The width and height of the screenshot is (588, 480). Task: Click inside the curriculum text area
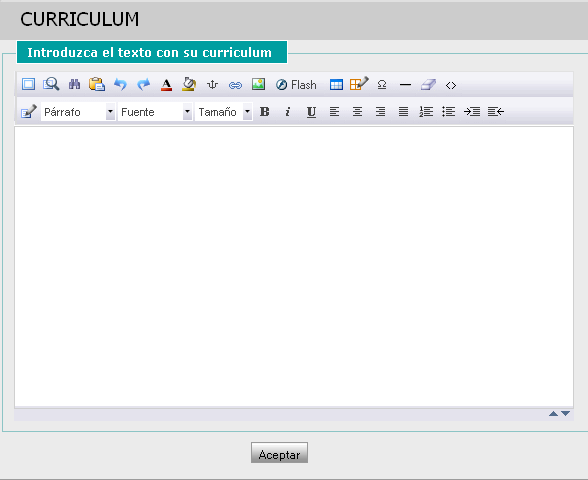pyautogui.click(x=294, y=267)
